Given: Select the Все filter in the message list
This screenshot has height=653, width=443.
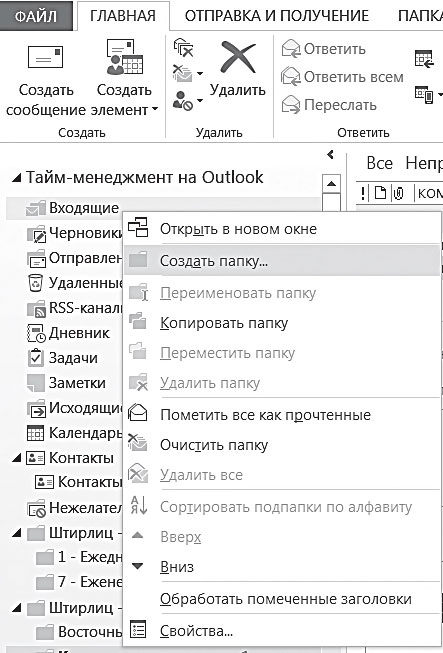Looking at the screenshot, I should pyautogui.click(x=379, y=163).
